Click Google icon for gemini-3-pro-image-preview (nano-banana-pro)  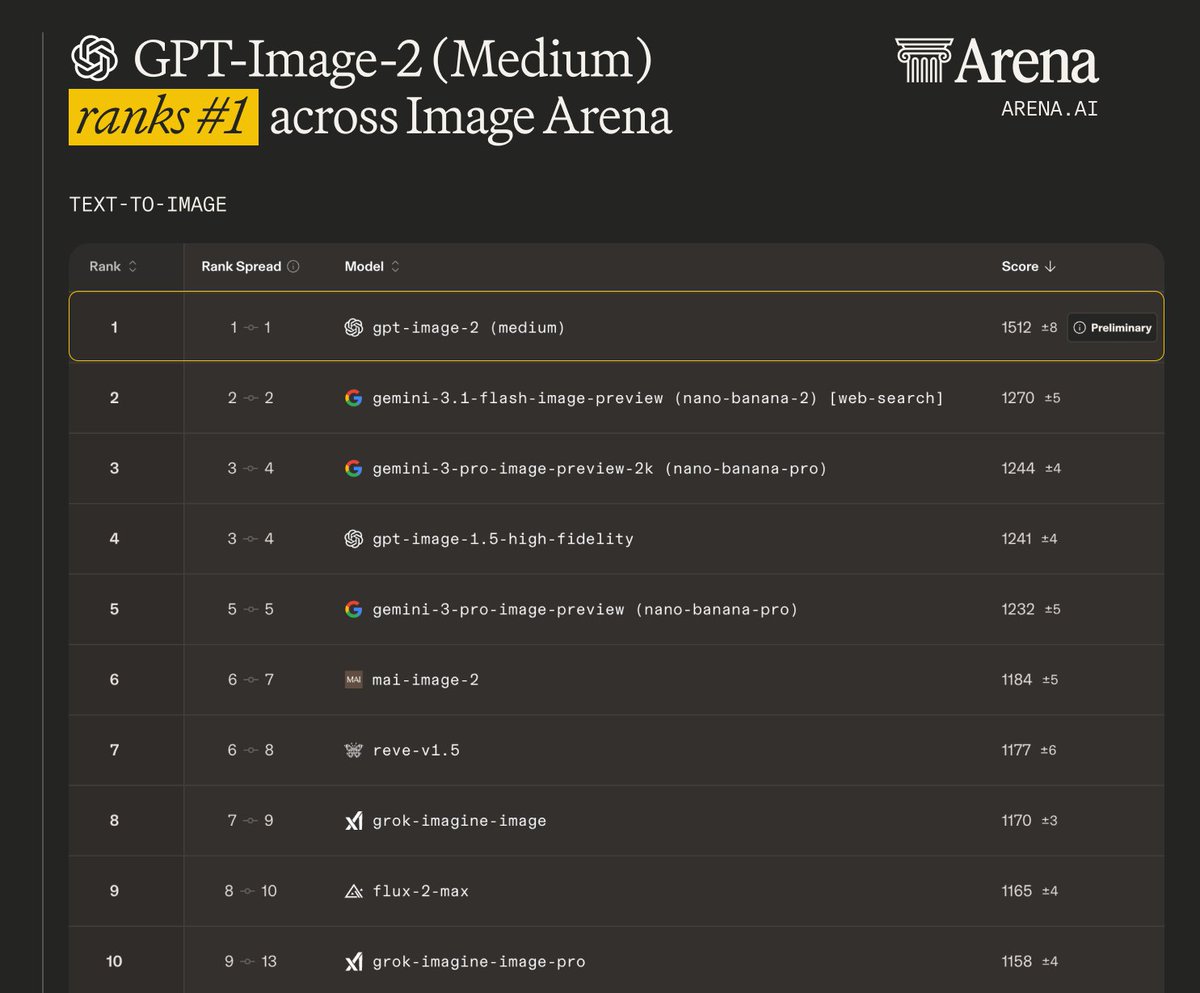tap(353, 609)
